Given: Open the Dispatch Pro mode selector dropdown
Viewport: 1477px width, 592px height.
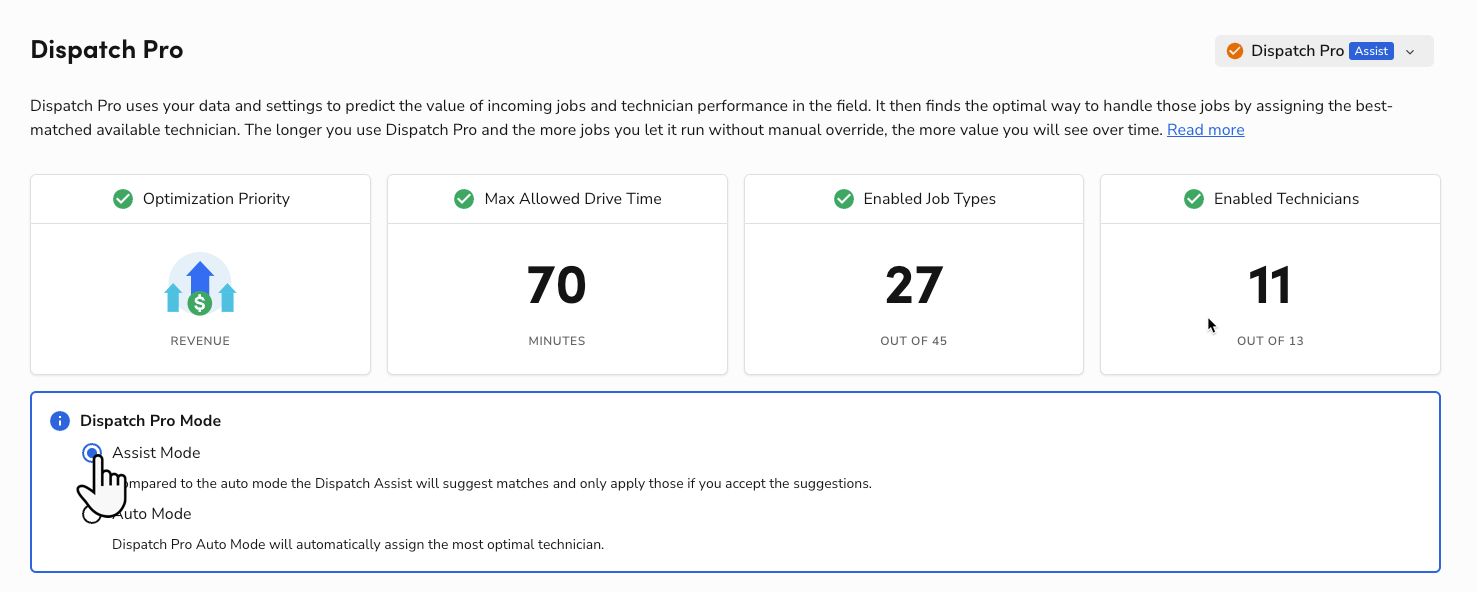Looking at the screenshot, I should click(1297, 51).
